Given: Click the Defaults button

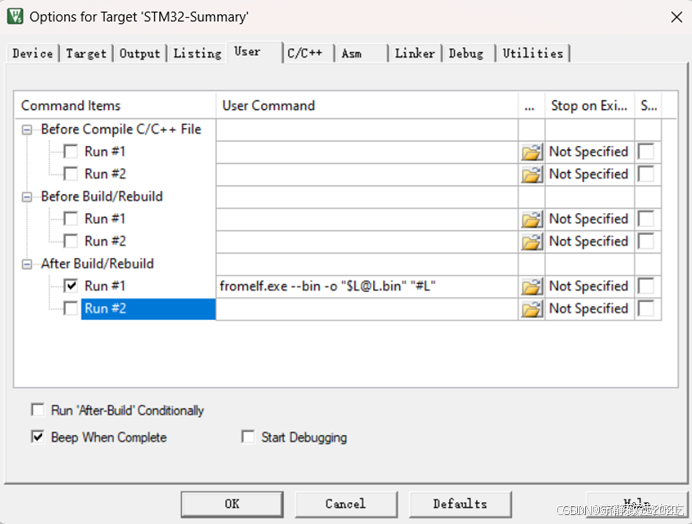Looking at the screenshot, I should click(460, 504).
